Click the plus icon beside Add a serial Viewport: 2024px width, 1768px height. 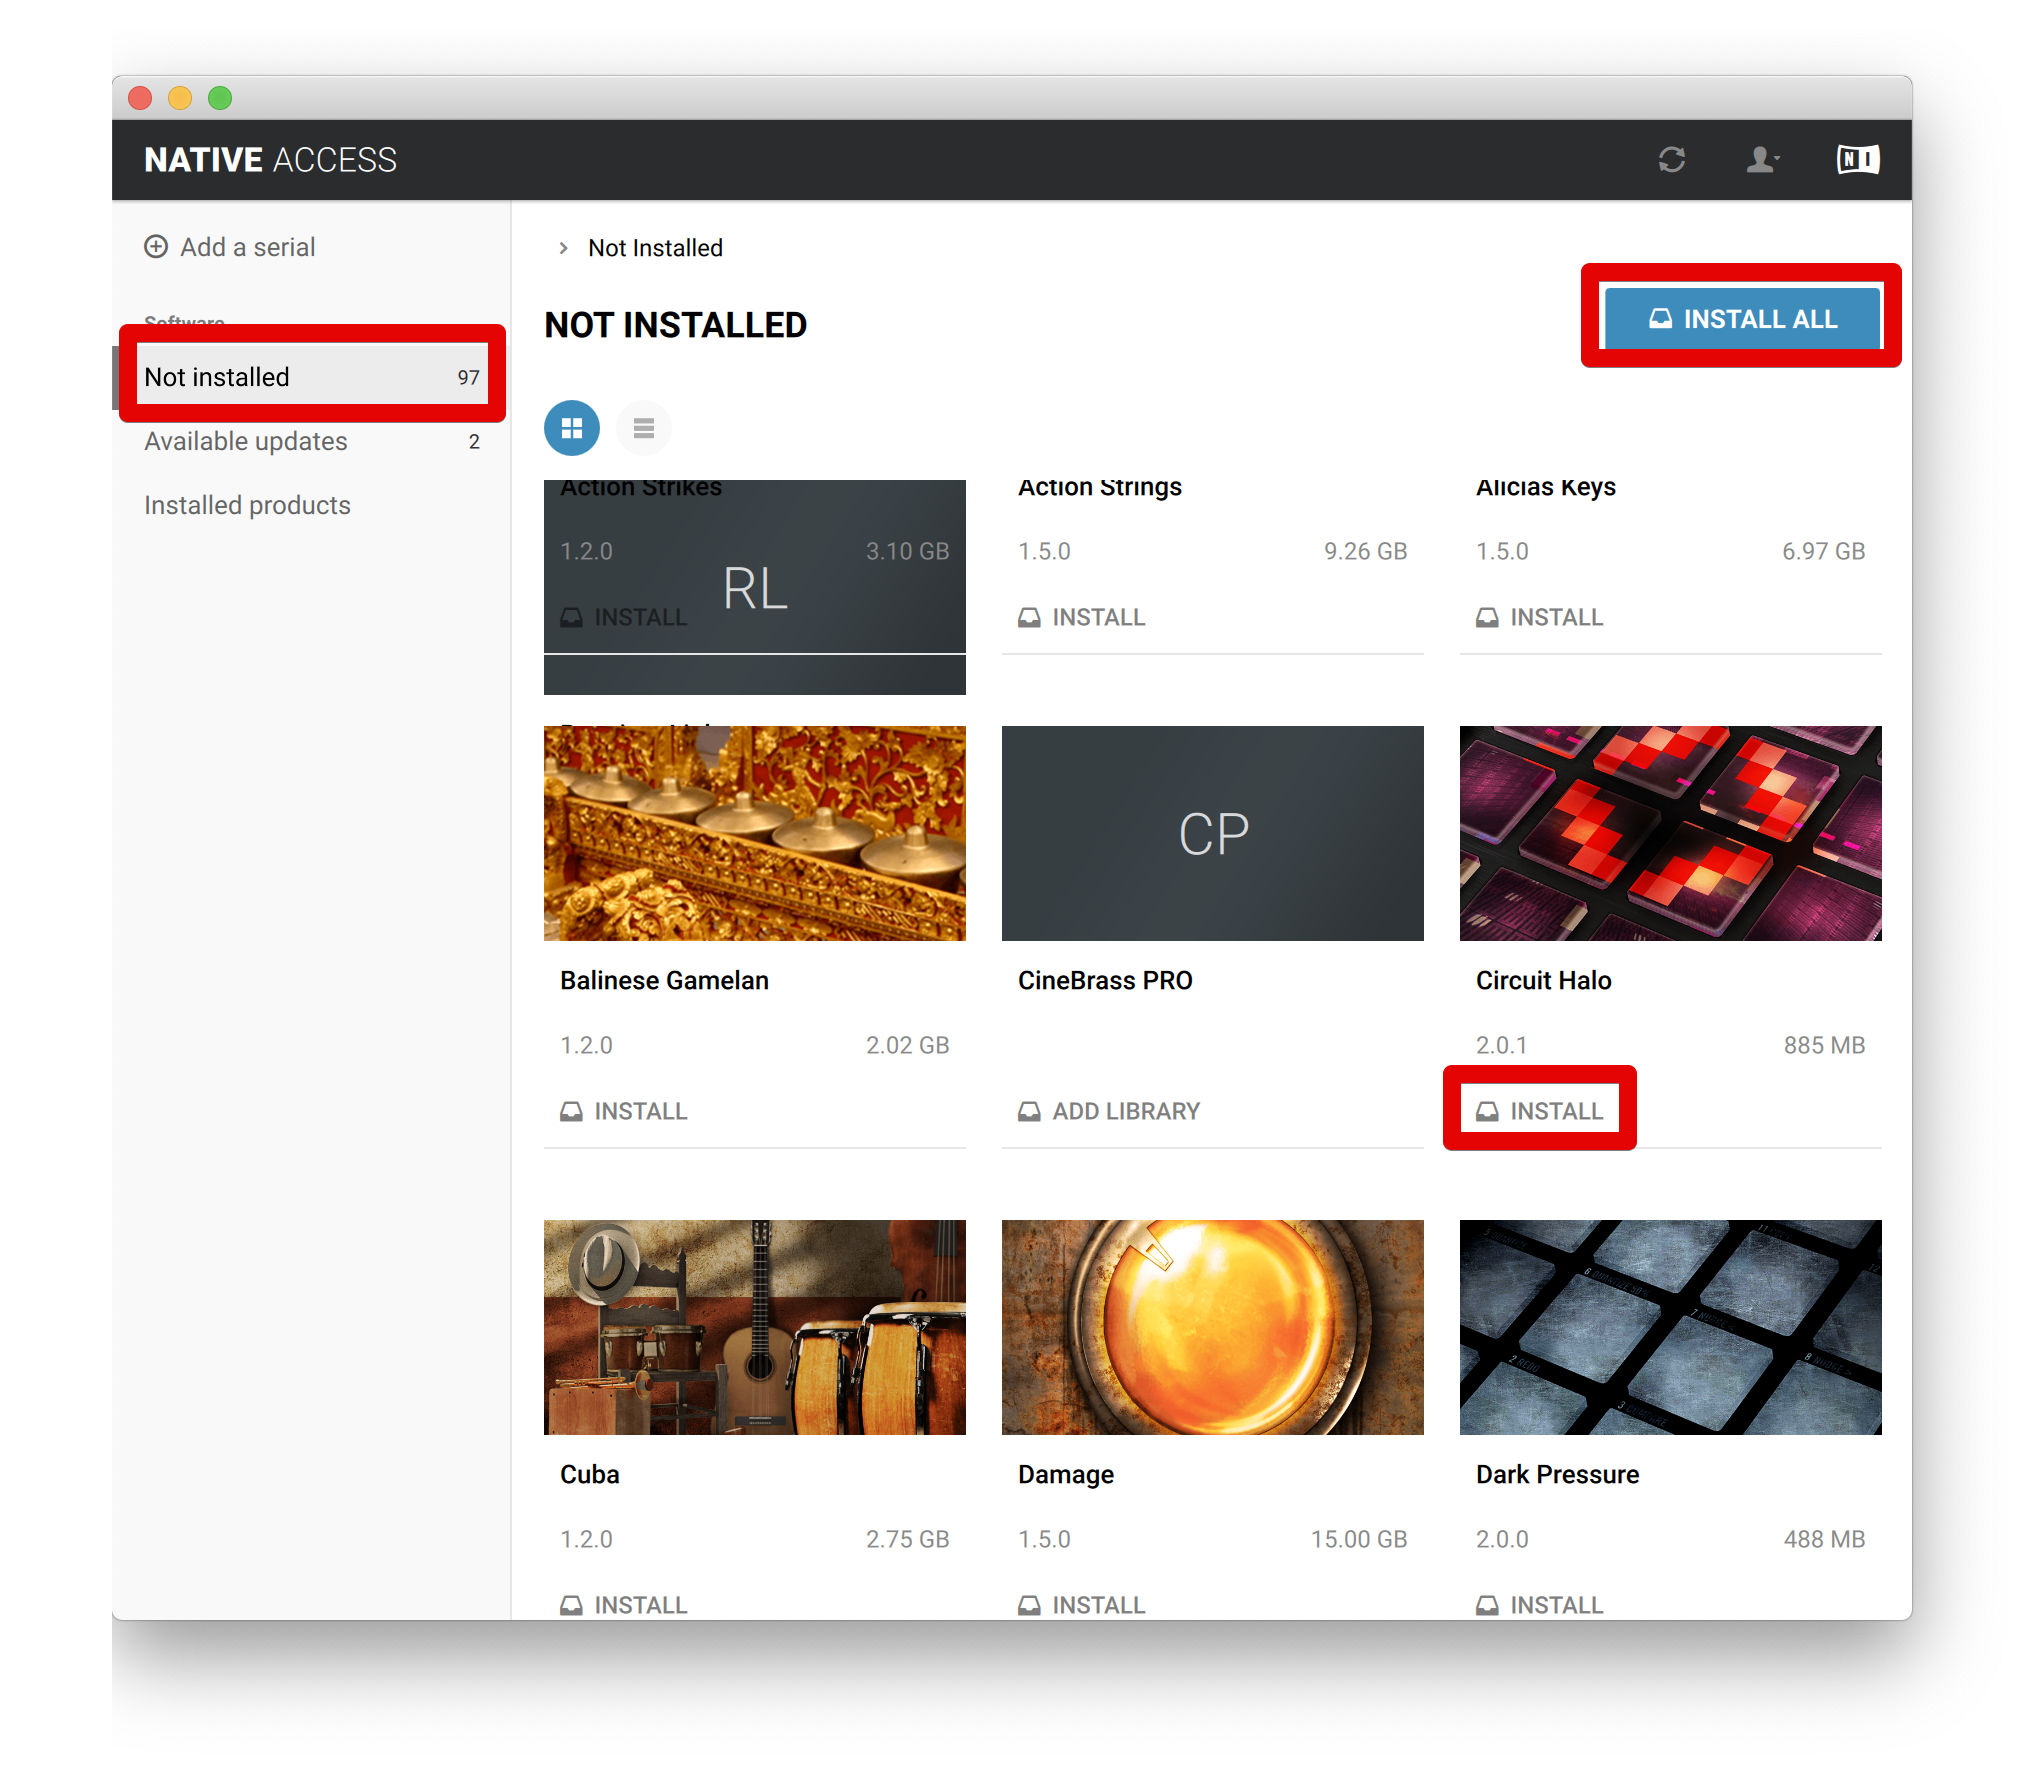click(x=156, y=246)
